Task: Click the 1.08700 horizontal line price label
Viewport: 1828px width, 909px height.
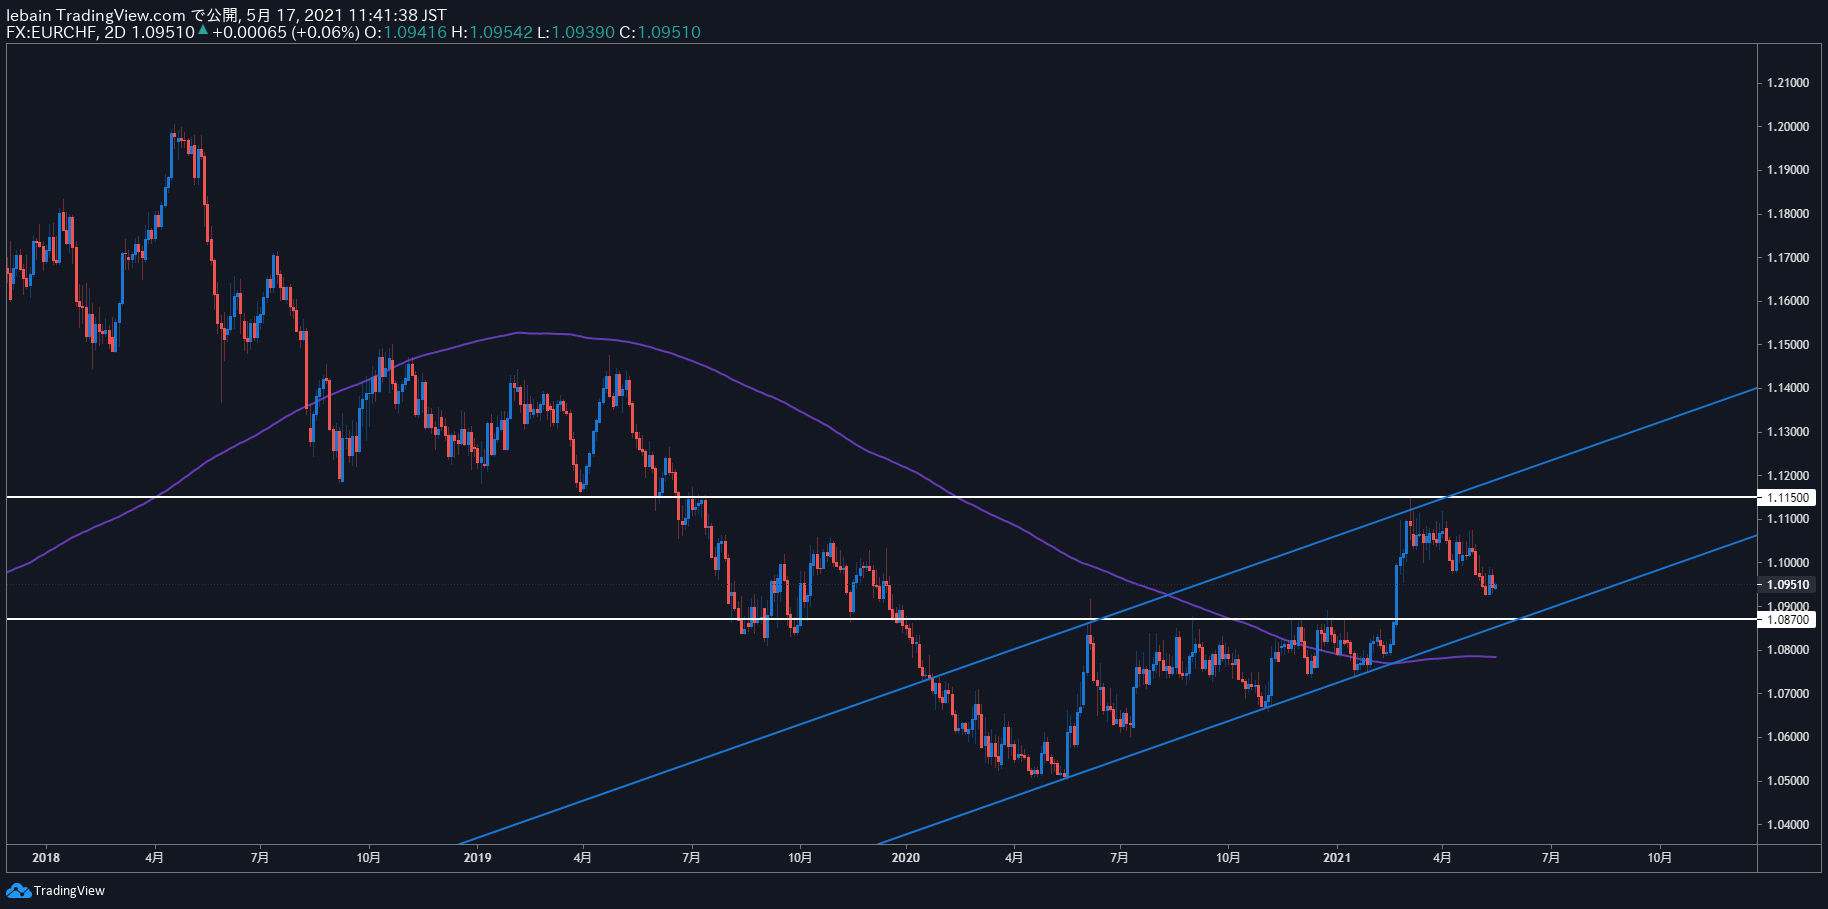Action: (x=1787, y=619)
